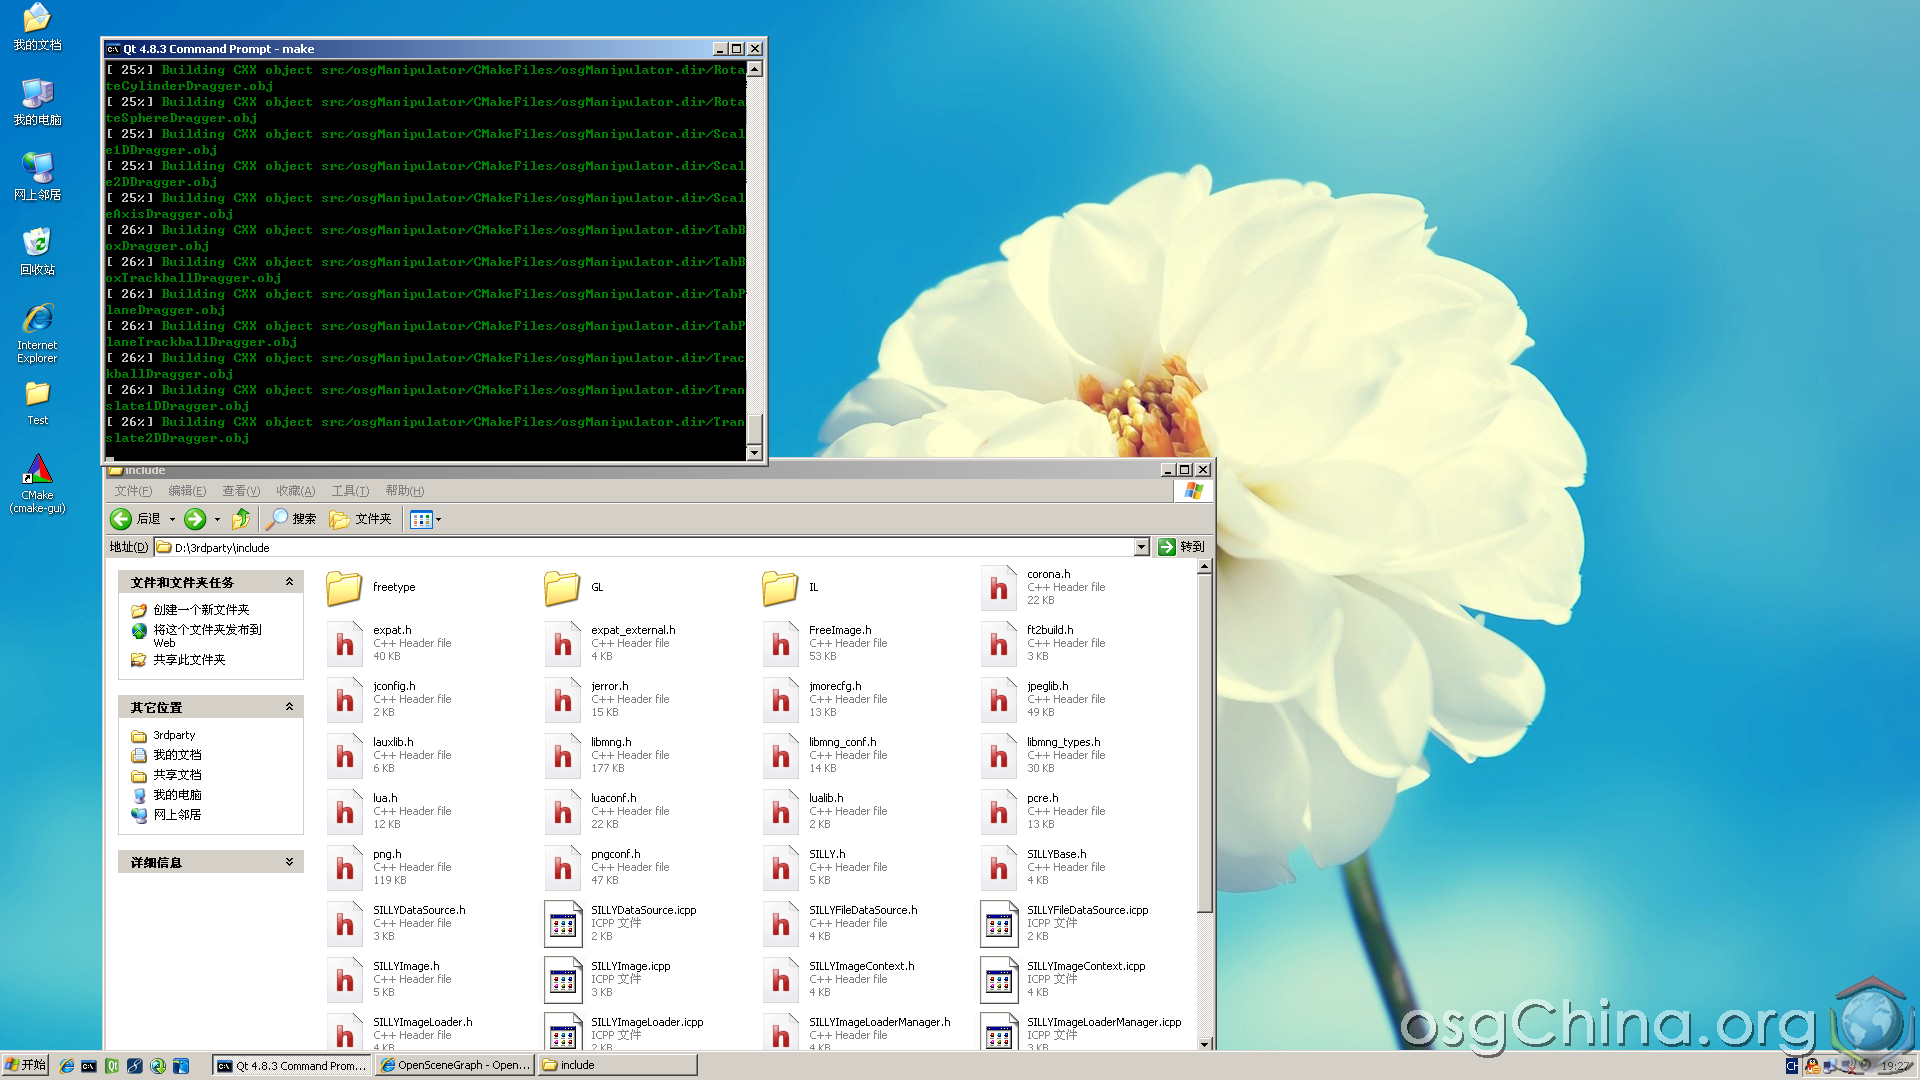Select SILLYBase.h header file
This screenshot has width=1920, height=1080.
1043,868
